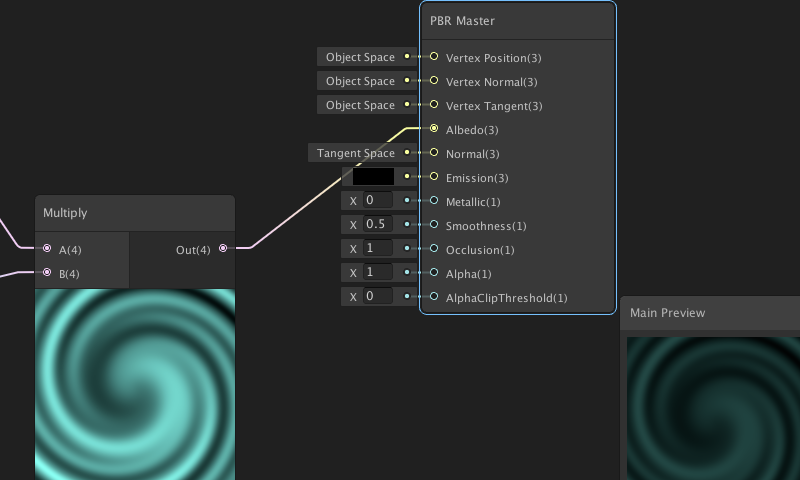This screenshot has width=800, height=480.
Task: Open Object Space dropdown for Vertex Position
Action: [366, 57]
